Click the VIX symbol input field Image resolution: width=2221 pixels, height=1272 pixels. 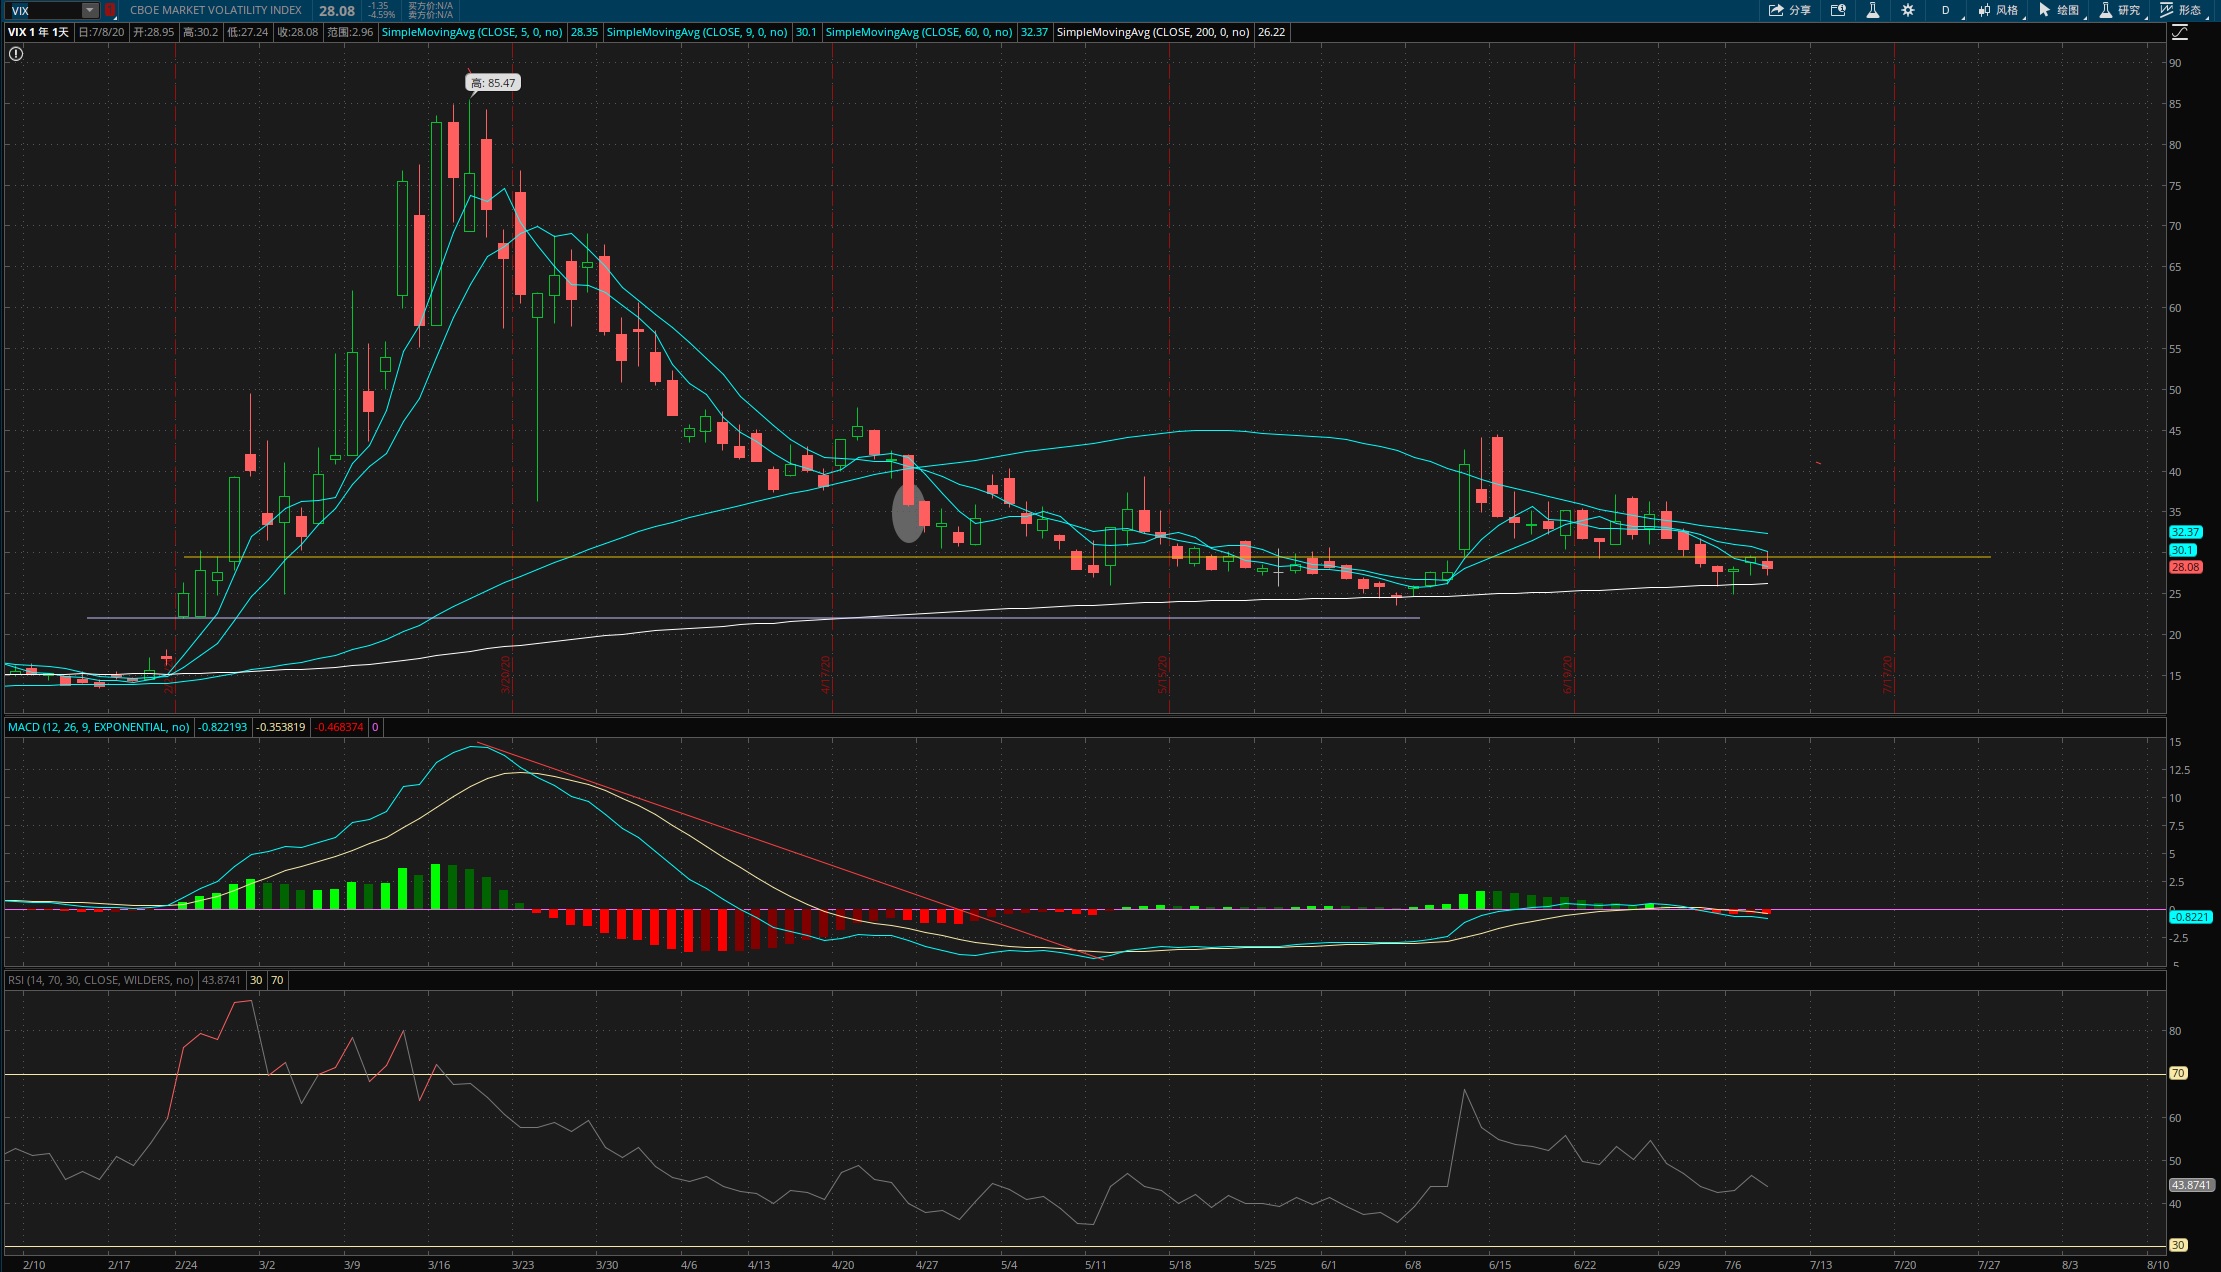point(44,10)
